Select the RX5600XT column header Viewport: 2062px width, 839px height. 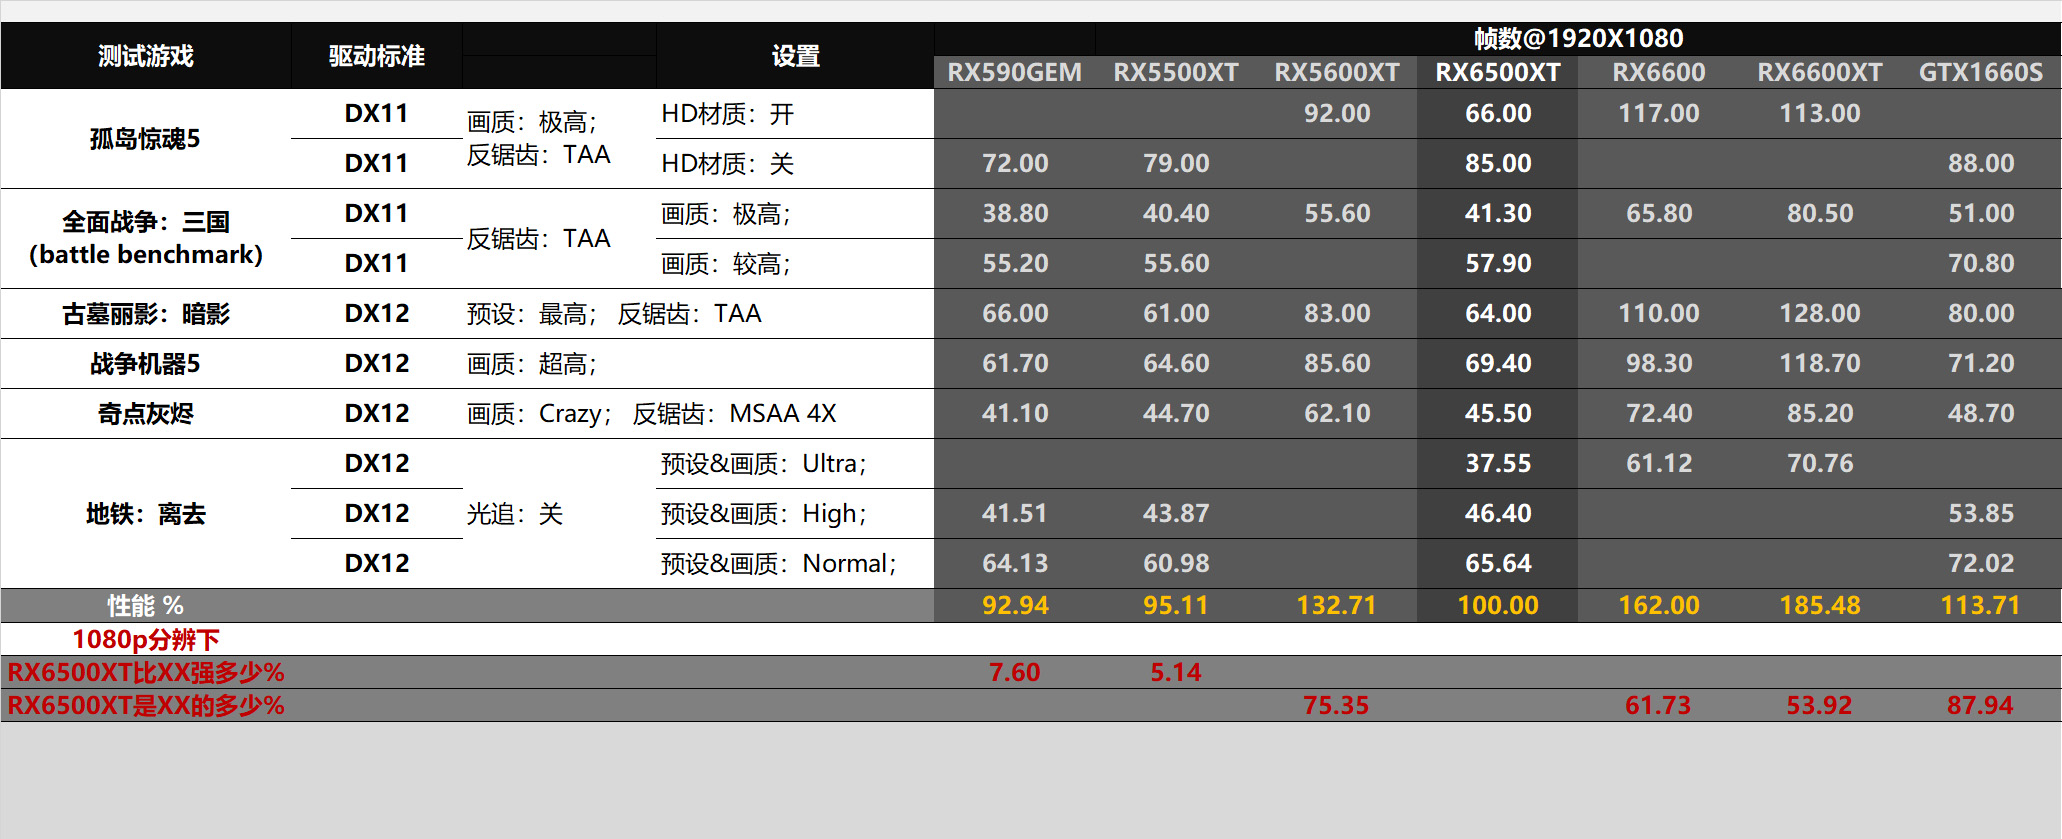(1337, 72)
